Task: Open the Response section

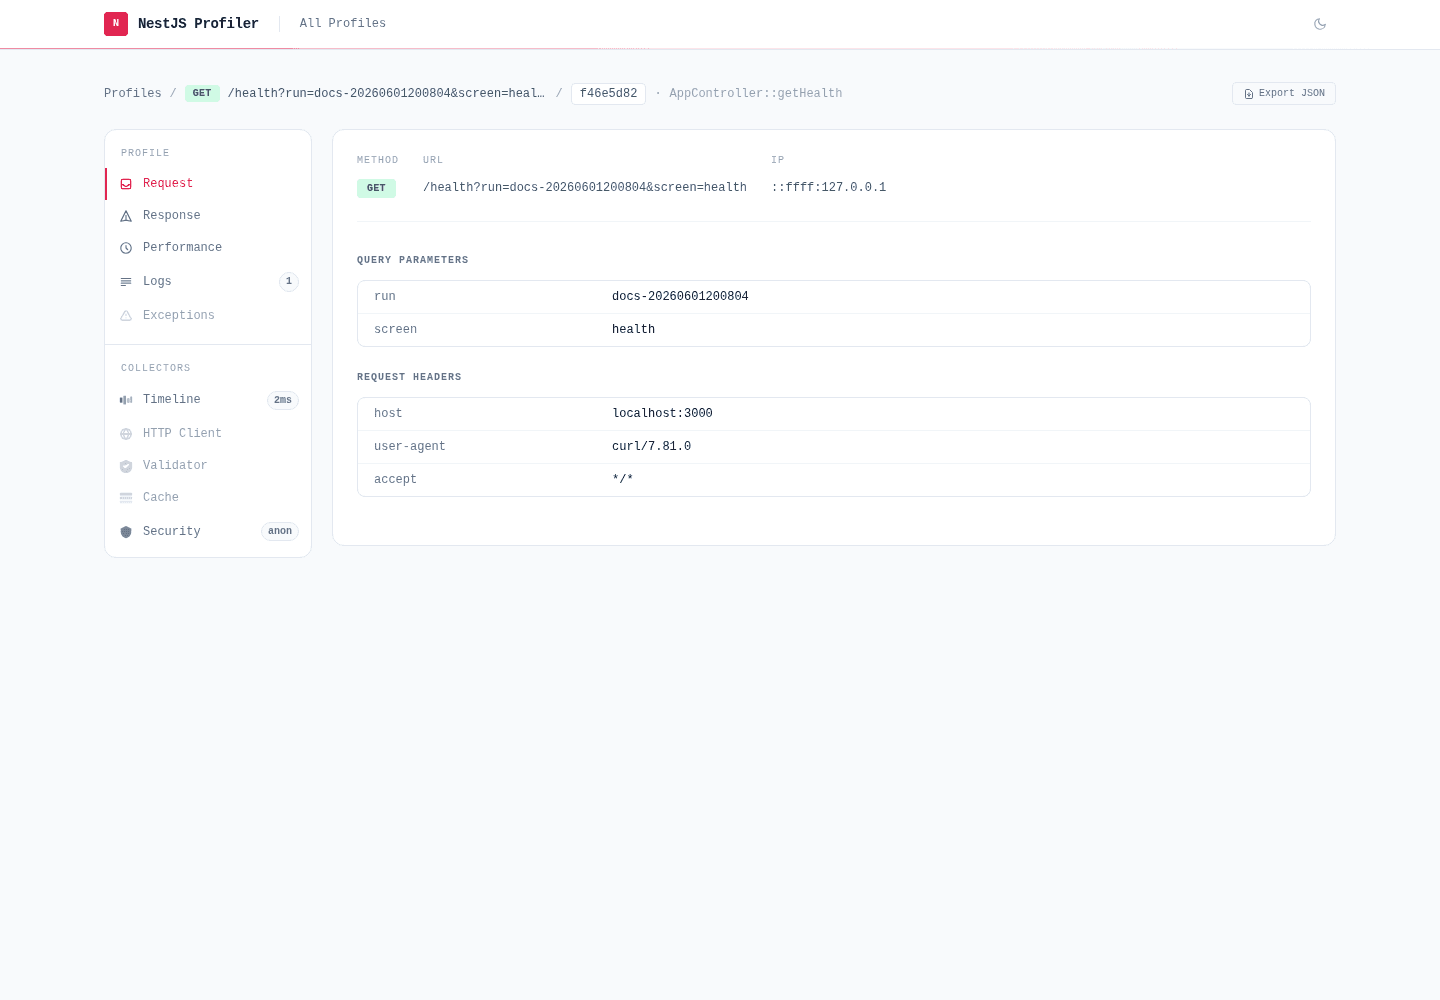Action: [208, 216]
